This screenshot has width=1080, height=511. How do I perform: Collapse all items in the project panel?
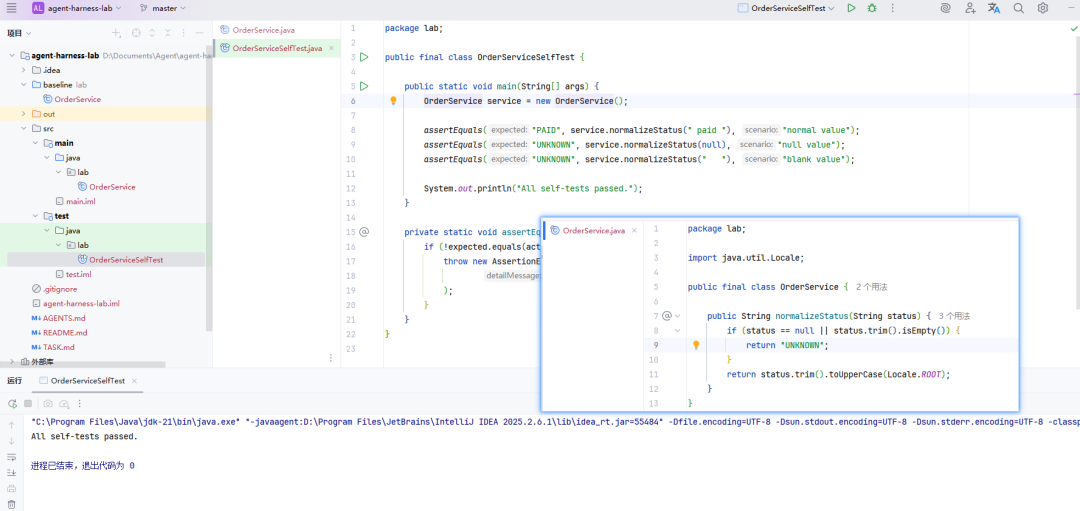coord(168,33)
